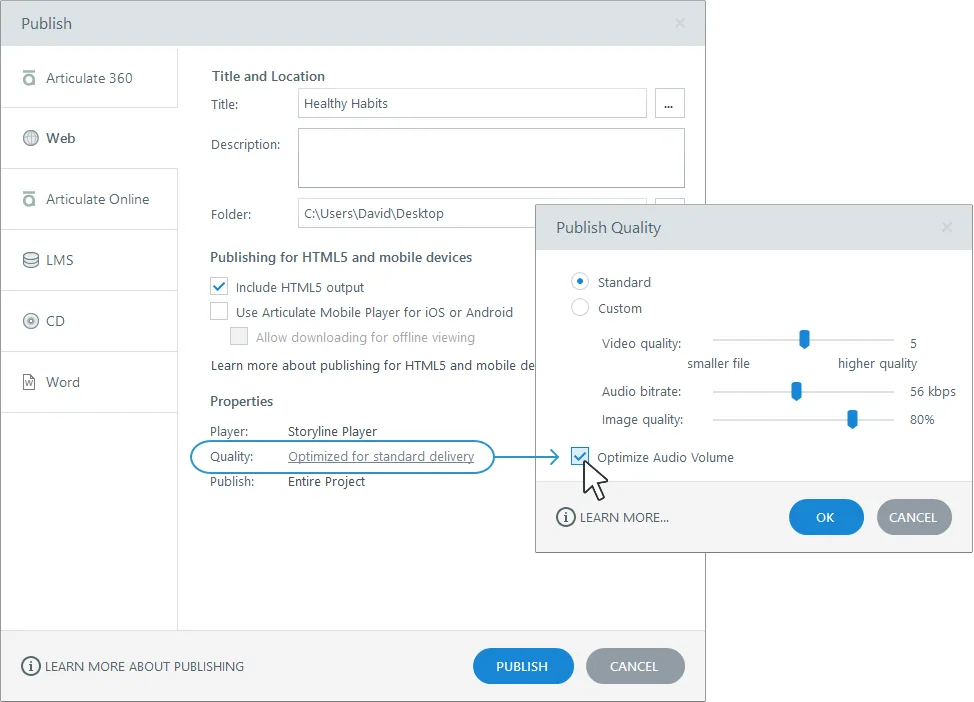Toggle Optimize Audio Volume checkbox
This screenshot has width=974, height=702.
[580, 457]
